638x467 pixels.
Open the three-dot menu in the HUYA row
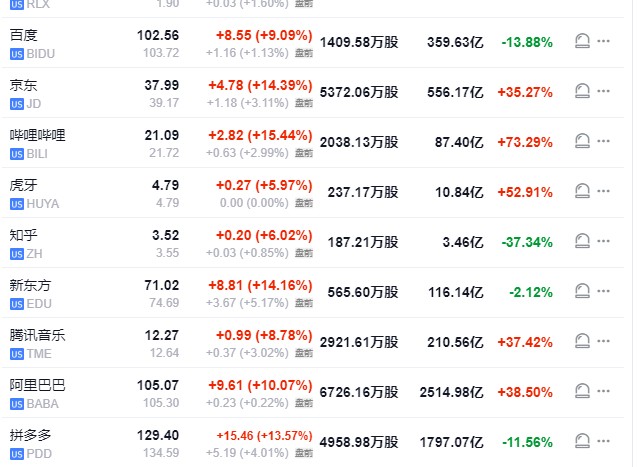tap(603, 191)
